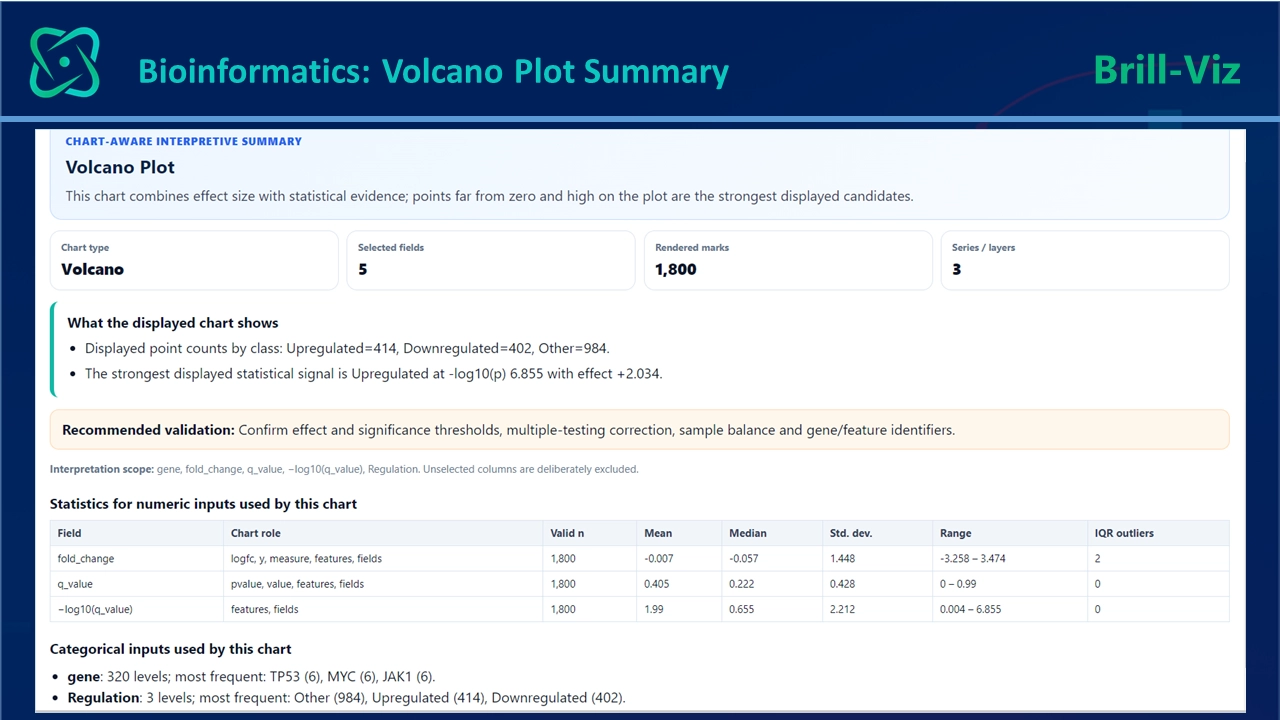The width and height of the screenshot is (1280, 720).
Task: Click the atom logo icon
Action: coord(65,62)
